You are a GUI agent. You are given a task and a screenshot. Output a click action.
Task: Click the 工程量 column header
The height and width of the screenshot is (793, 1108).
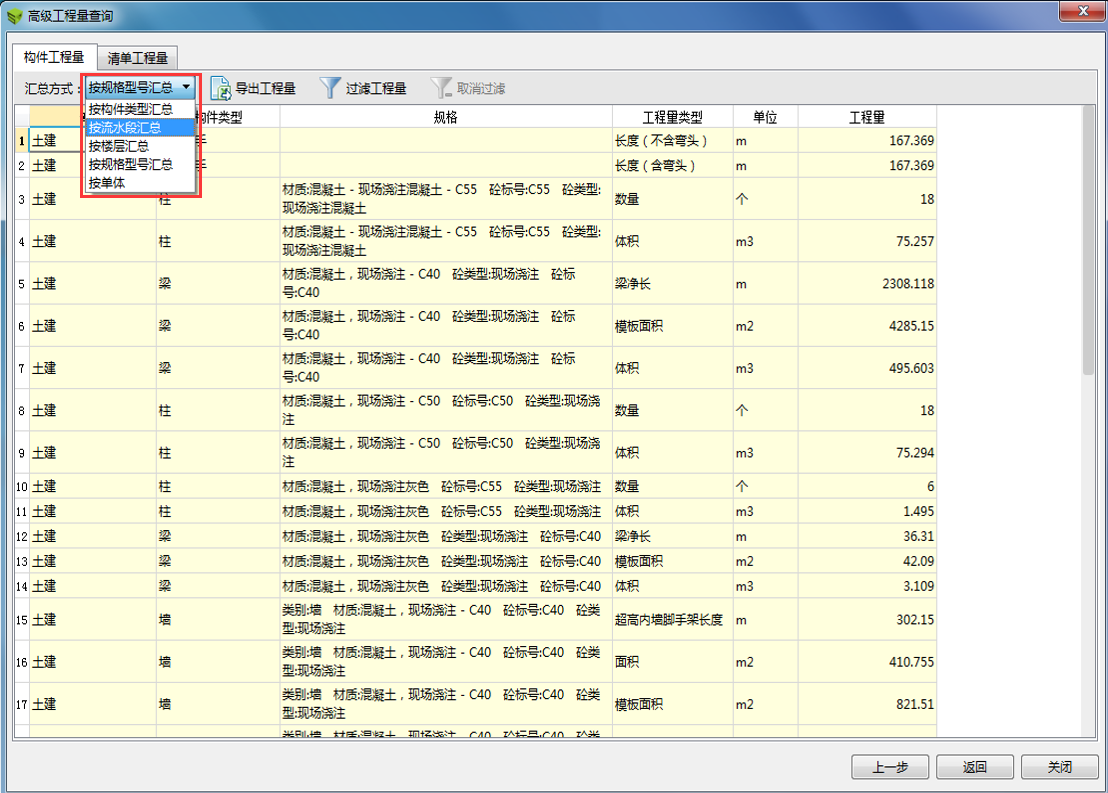coord(867,117)
